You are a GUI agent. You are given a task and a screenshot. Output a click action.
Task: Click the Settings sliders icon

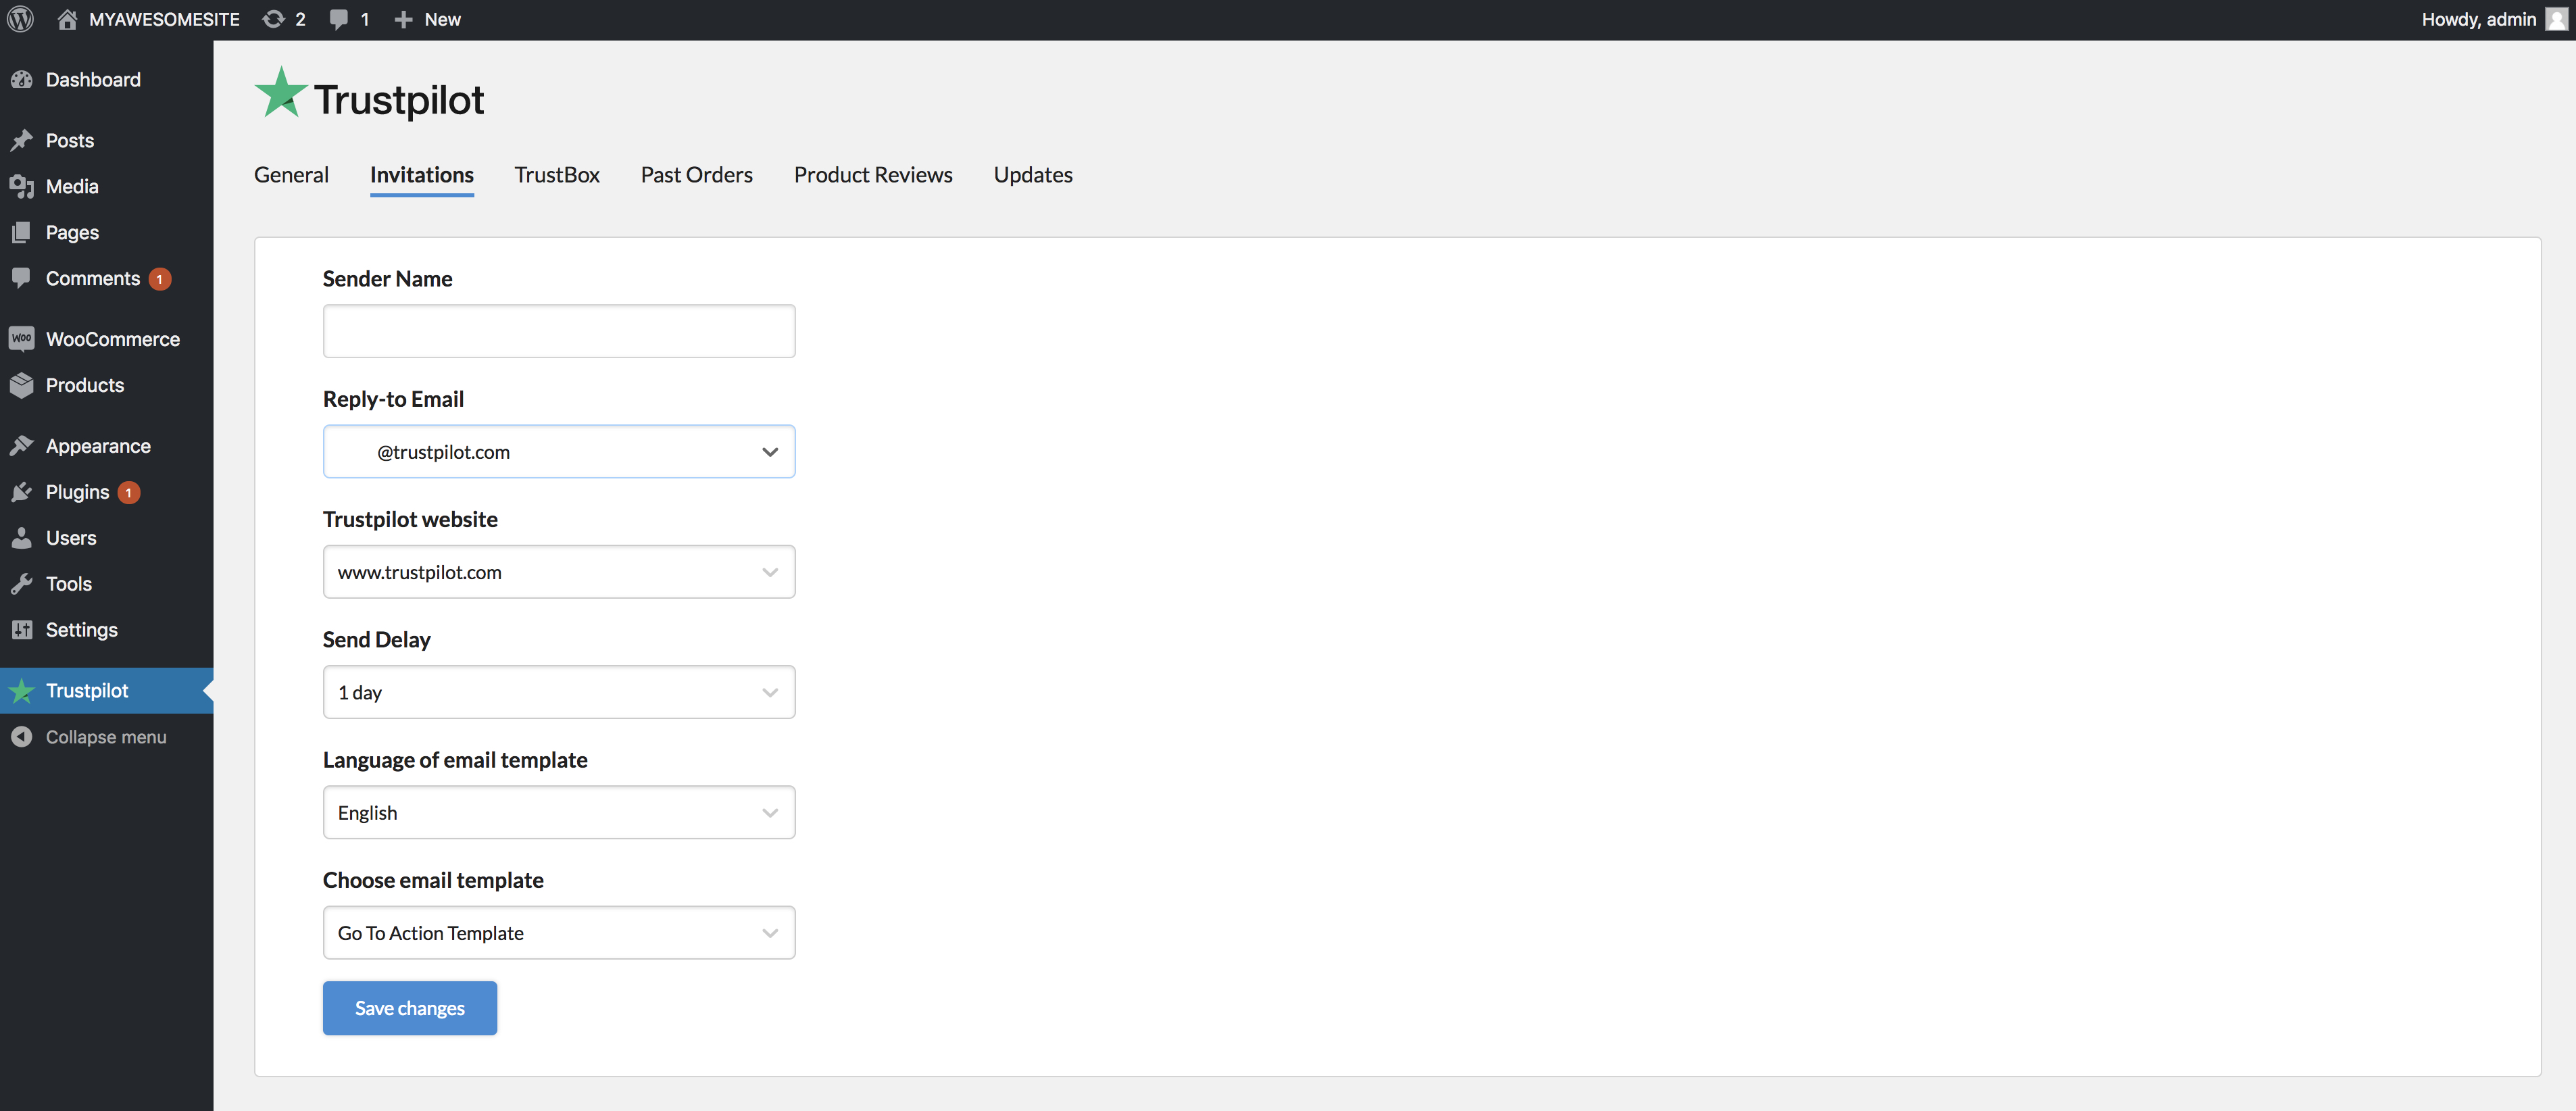(21, 630)
